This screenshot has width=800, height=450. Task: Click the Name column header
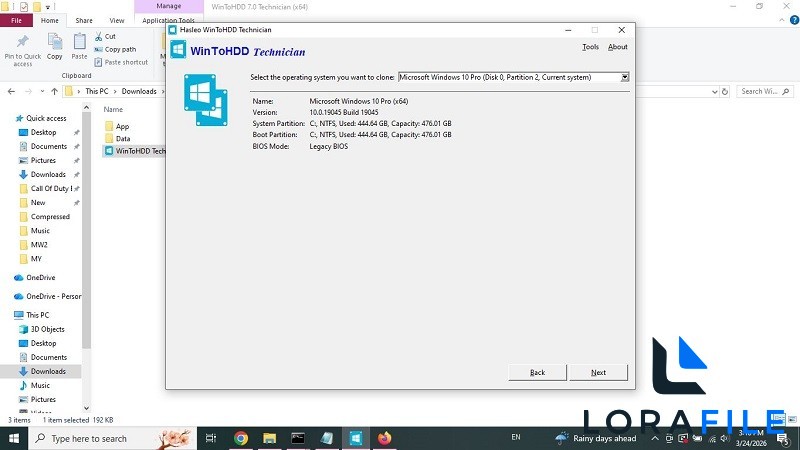pos(113,109)
